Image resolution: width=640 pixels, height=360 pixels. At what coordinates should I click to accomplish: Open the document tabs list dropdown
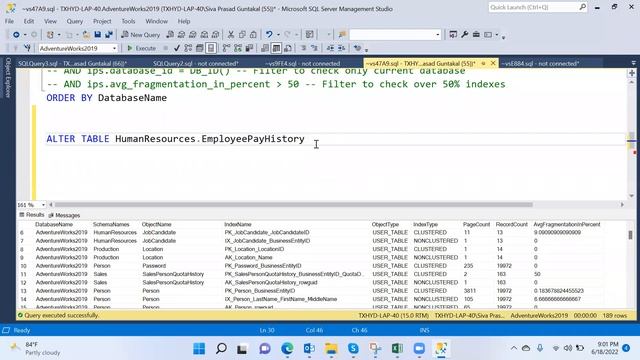633,63
